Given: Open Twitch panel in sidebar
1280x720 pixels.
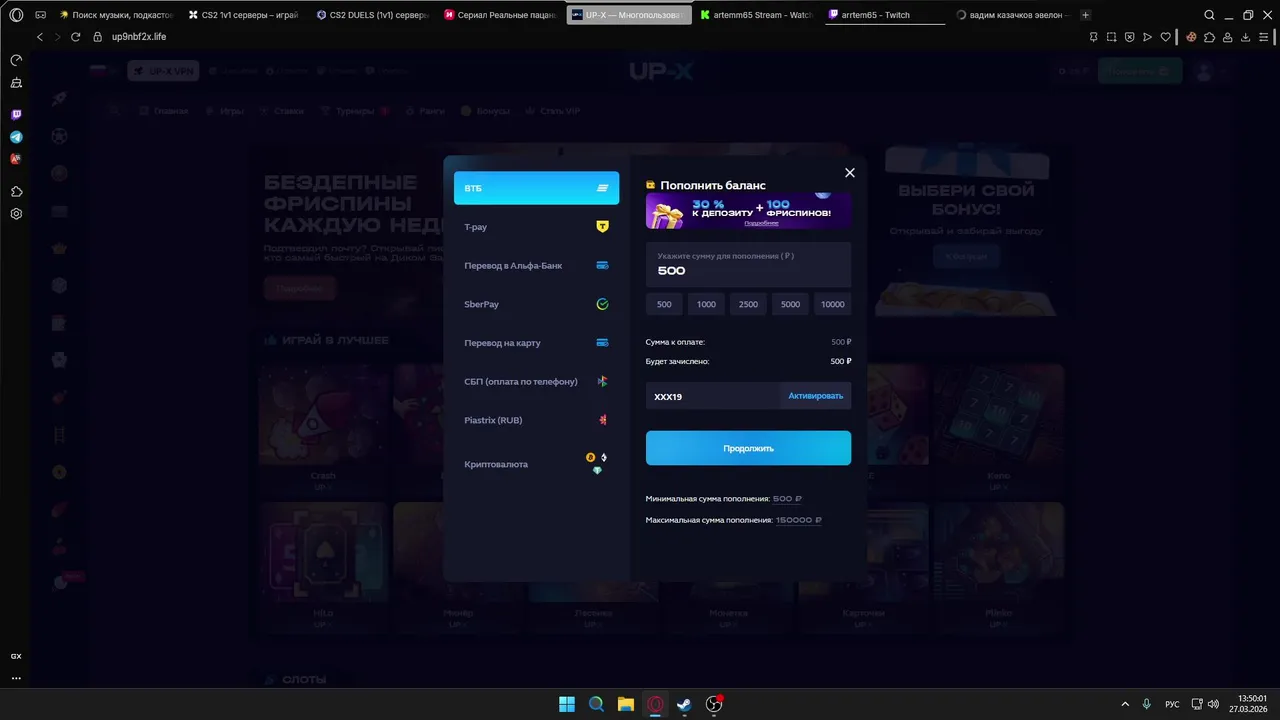Looking at the screenshot, I should click(16, 115).
